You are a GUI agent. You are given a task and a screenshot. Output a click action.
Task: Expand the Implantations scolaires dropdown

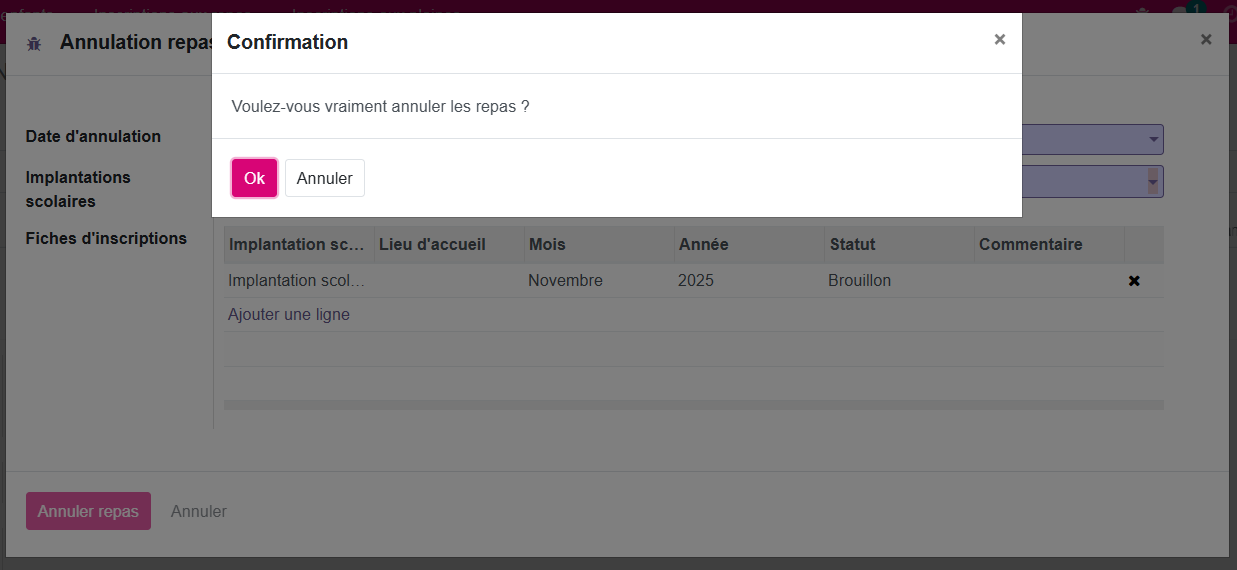(x=1153, y=181)
